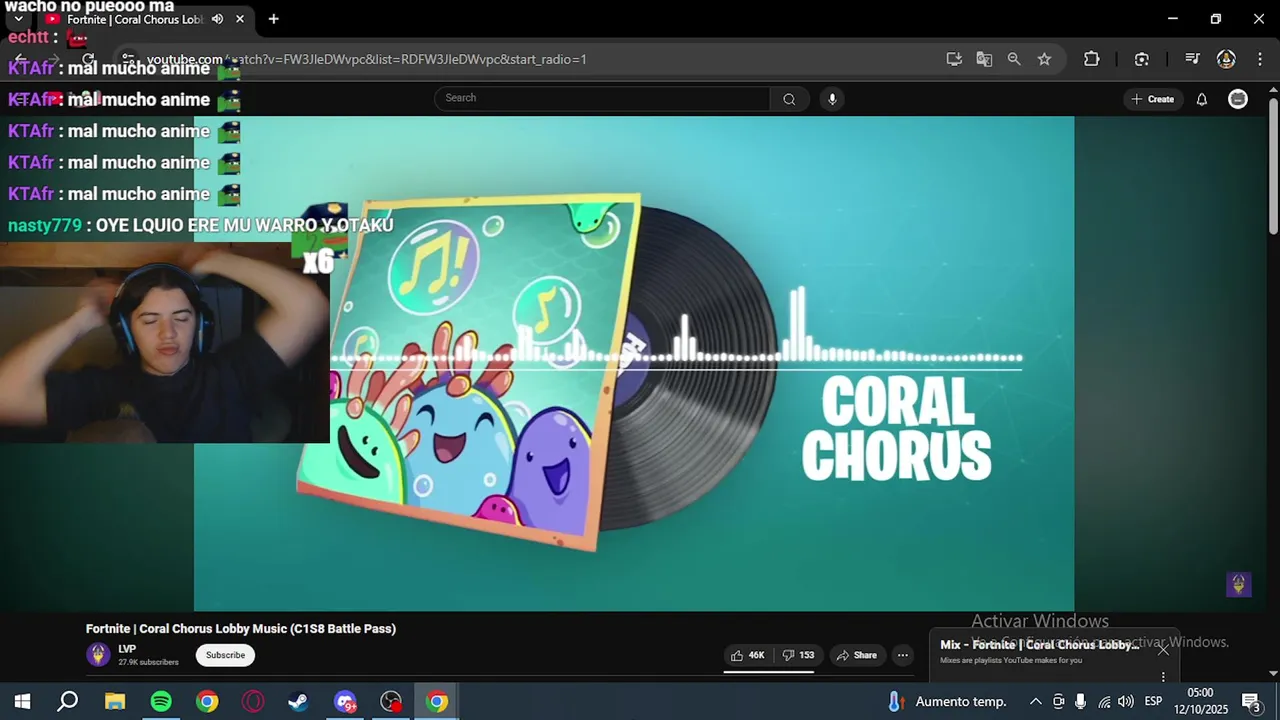This screenshot has height=720, width=1280.
Task: Open the media controls icon in Chrome toolbar
Action: pyautogui.click(x=1192, y=59)
